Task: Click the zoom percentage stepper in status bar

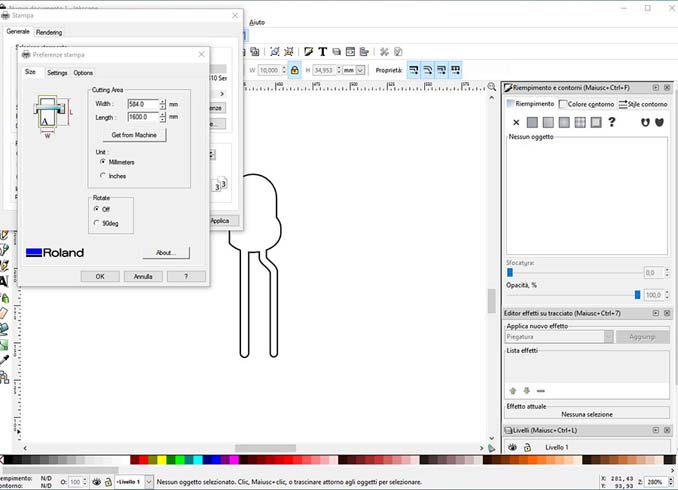Action: [x=670, y=481]
